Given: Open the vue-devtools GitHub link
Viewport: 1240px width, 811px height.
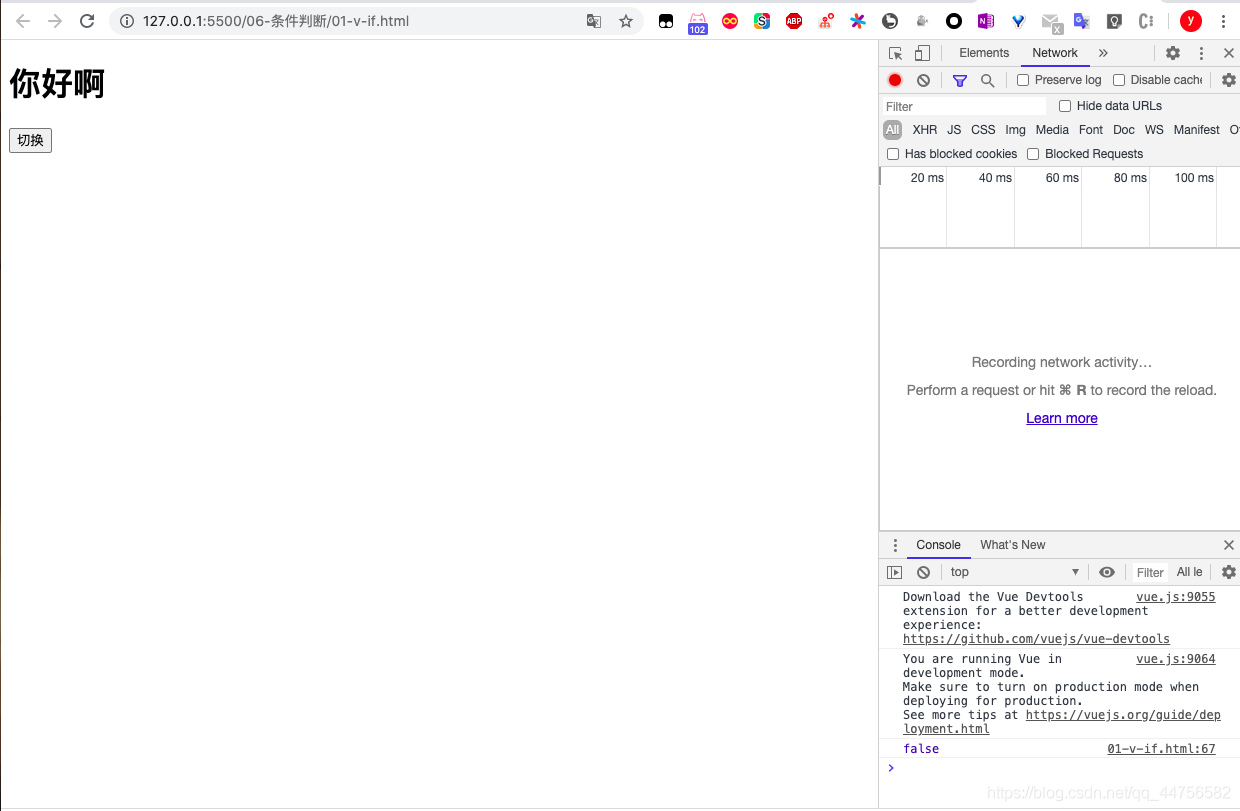Looking at the screenshot, I should pyautogui.click(x=1036, y=639).
